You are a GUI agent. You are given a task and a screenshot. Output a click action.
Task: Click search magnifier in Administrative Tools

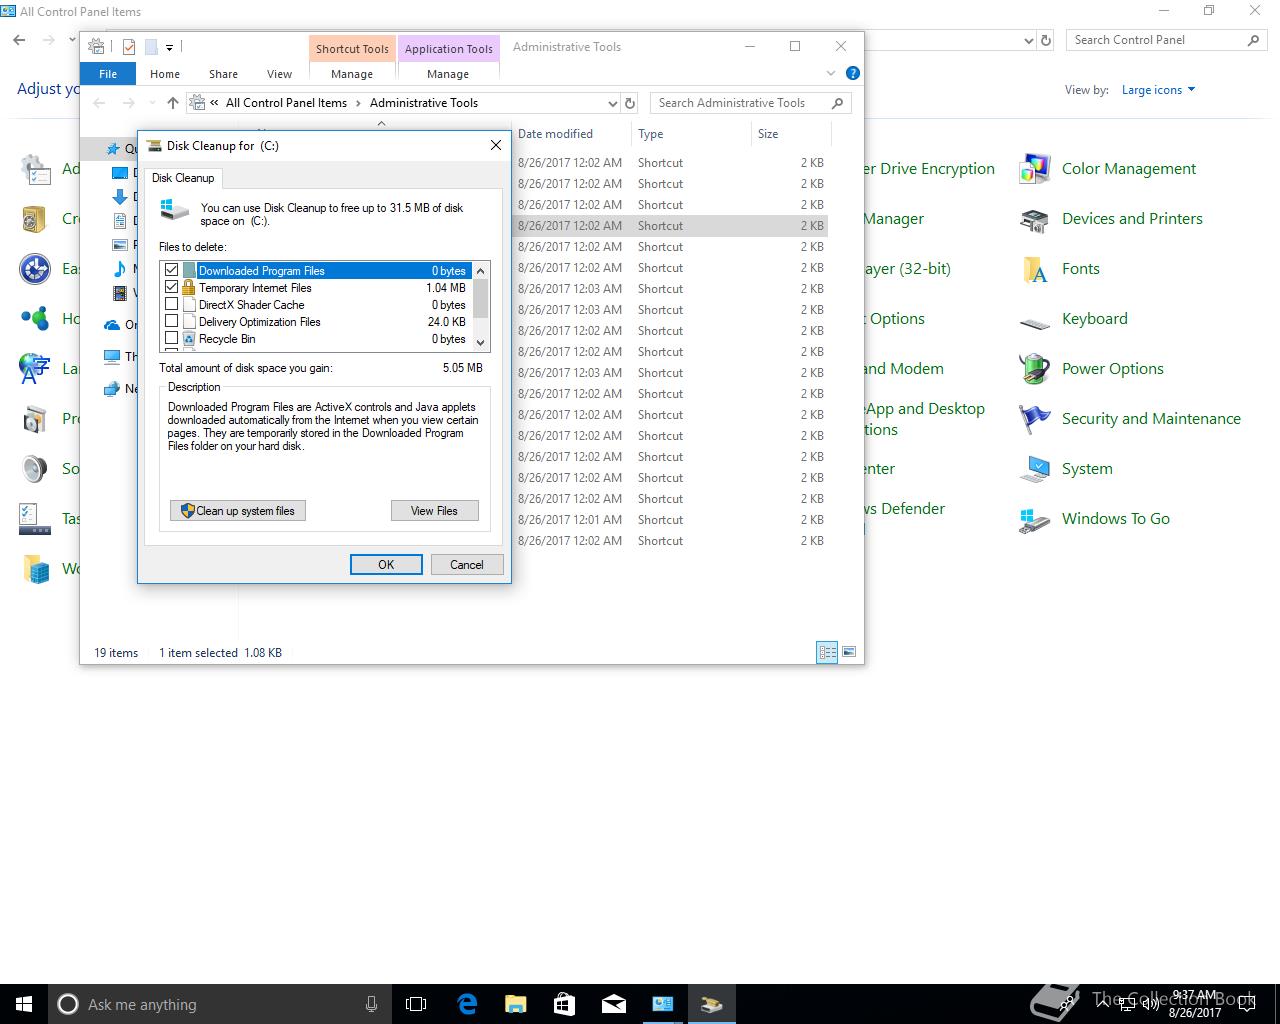pos(838,103)
